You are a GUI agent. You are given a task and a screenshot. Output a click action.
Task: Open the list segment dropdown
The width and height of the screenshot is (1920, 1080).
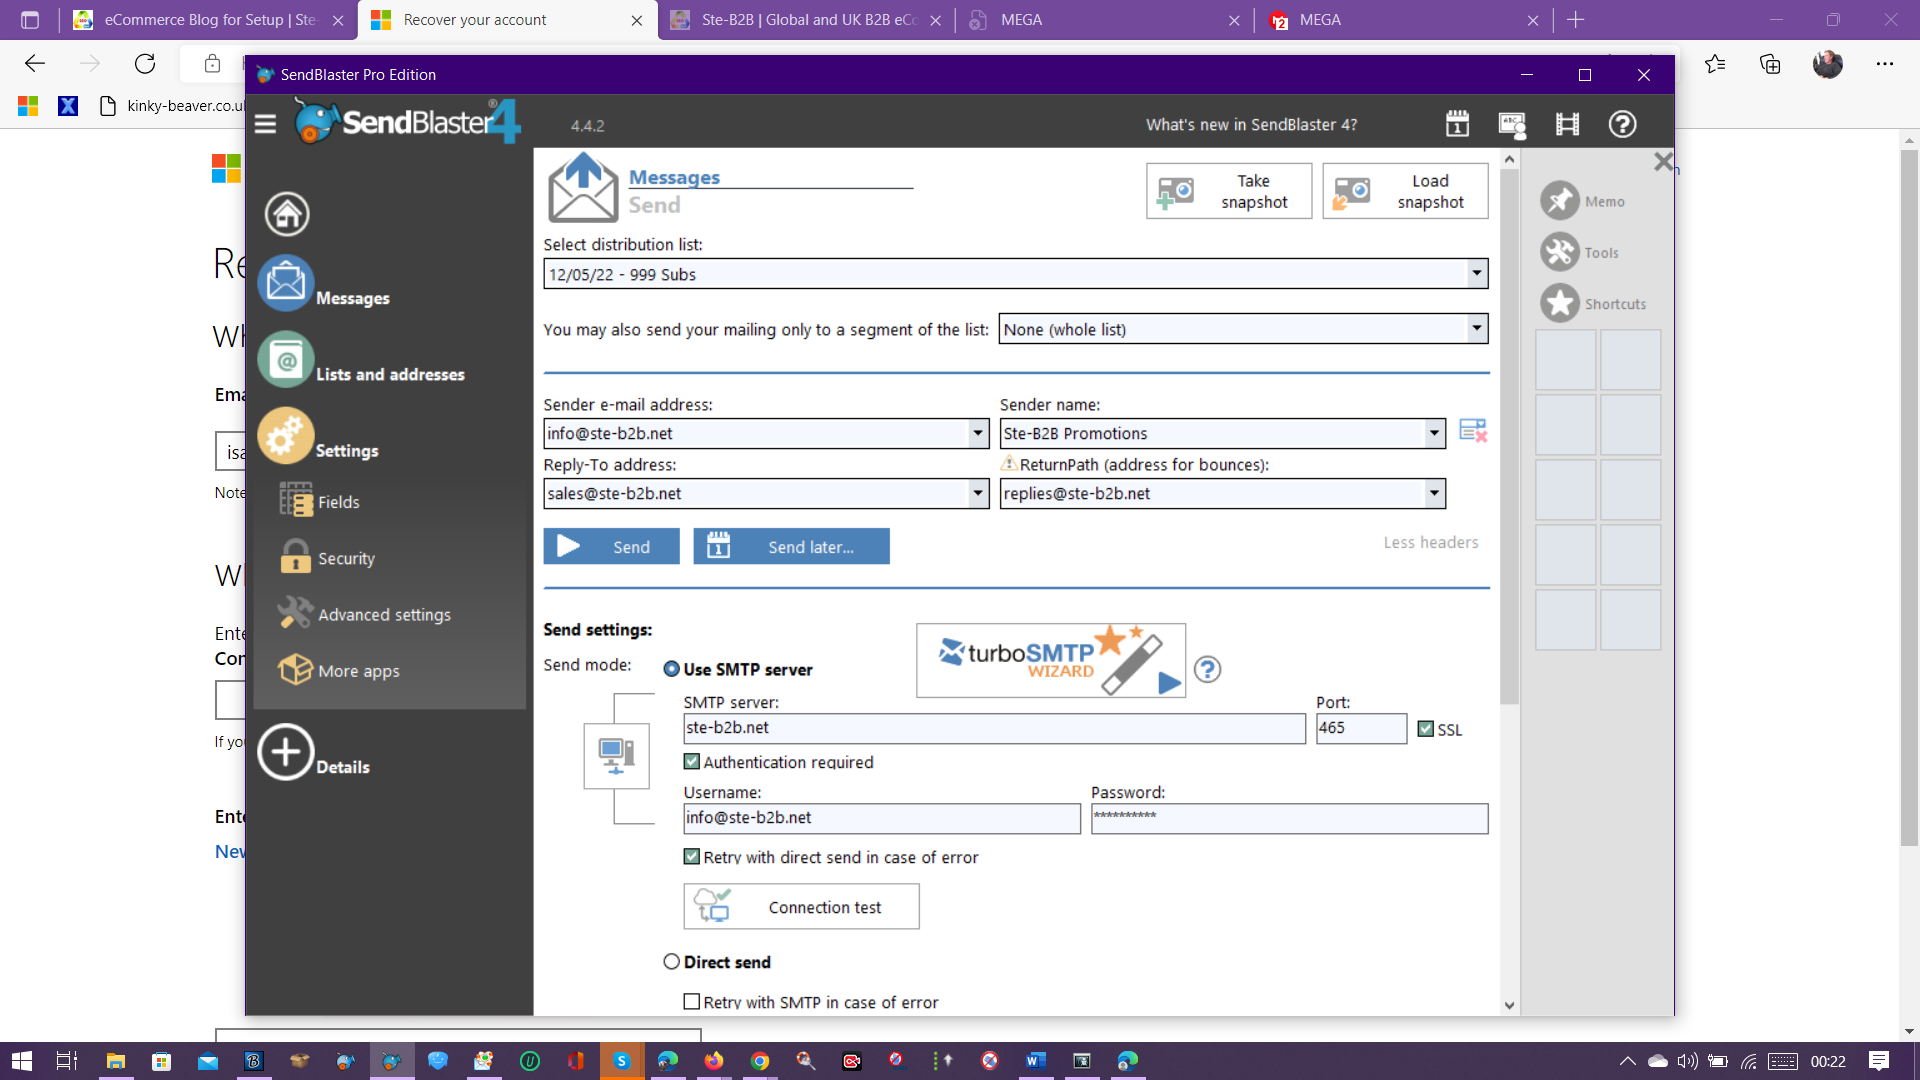click(1476, 329)
